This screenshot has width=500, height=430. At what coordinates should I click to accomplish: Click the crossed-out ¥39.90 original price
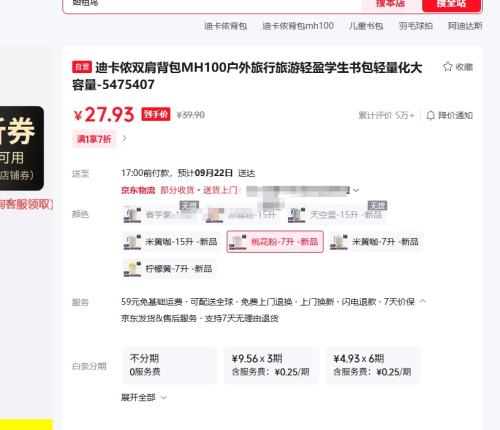[191, 115]
